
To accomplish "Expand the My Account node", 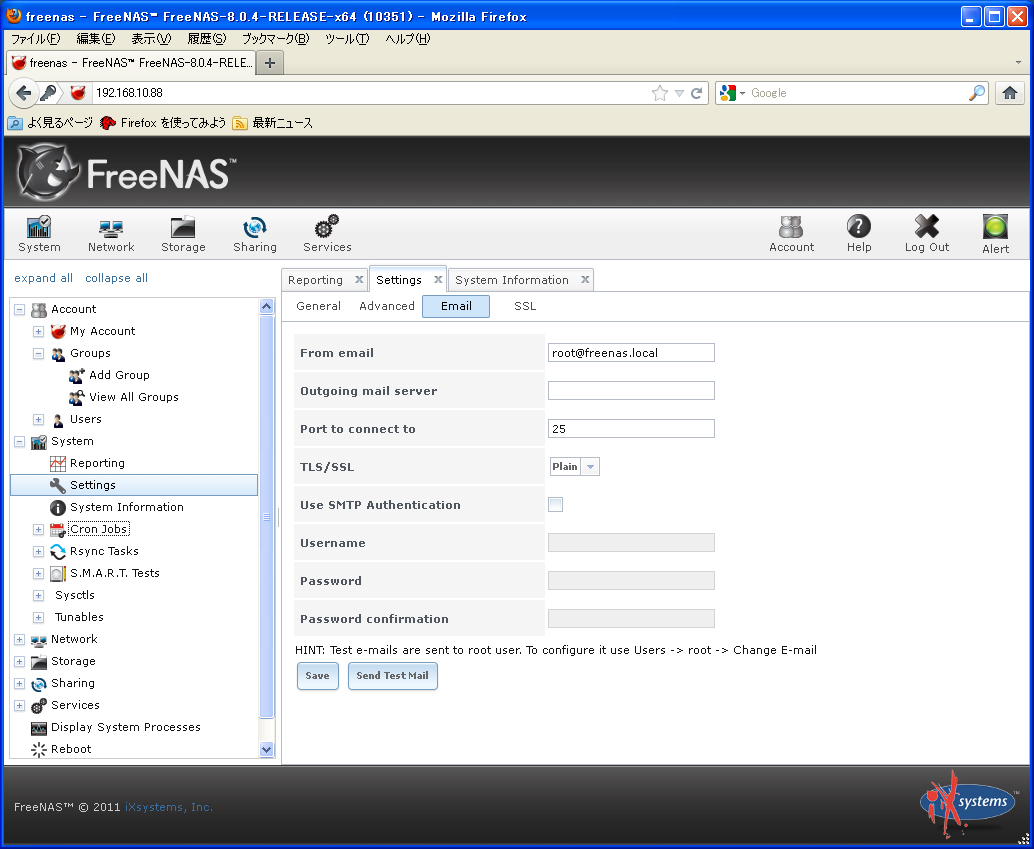I will pyautogui.click(x=39, y=331).
